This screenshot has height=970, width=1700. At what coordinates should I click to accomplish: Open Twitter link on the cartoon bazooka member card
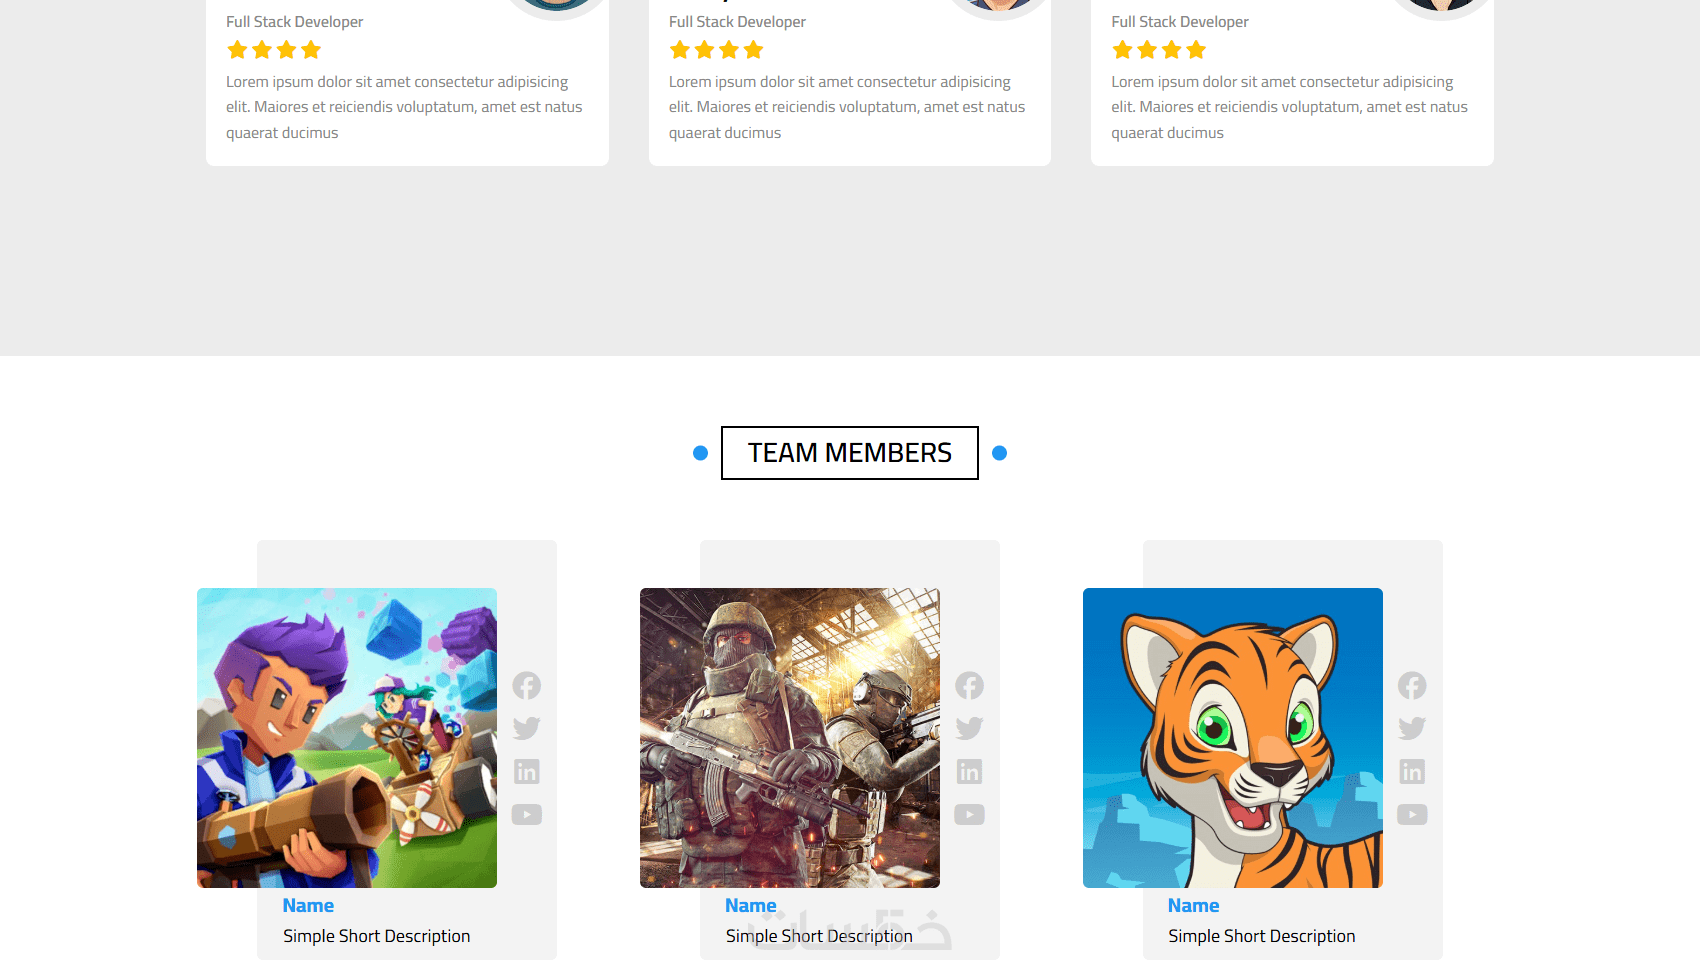(527, 728)
